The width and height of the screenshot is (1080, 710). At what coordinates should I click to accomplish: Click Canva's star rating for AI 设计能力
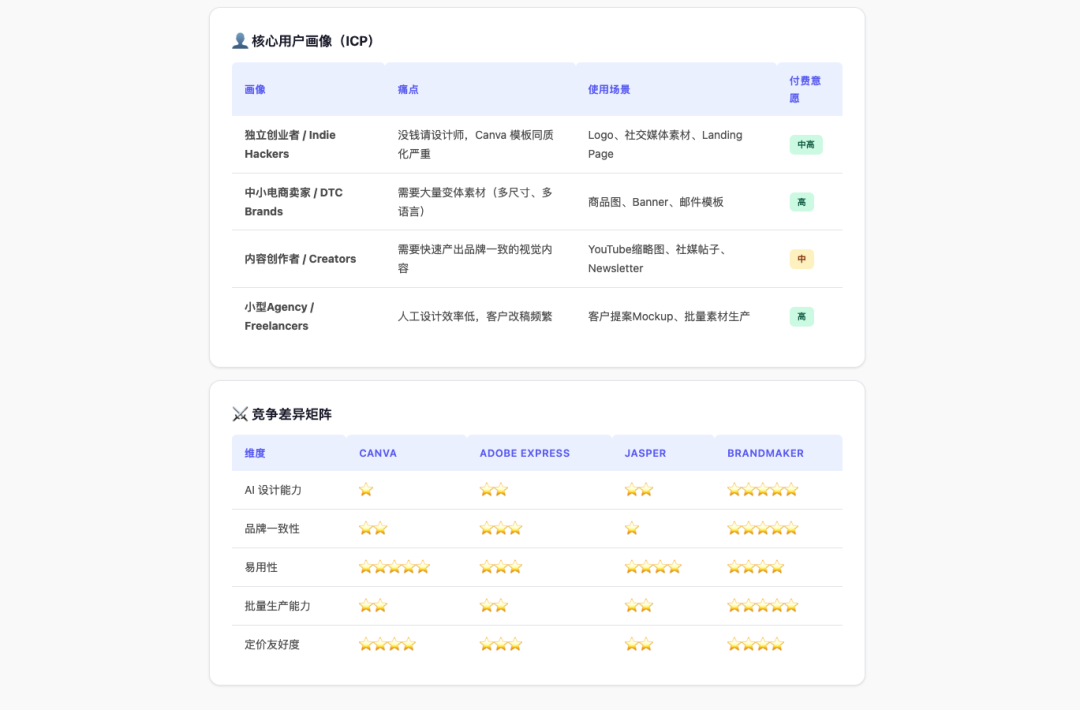tap(366, 490)
